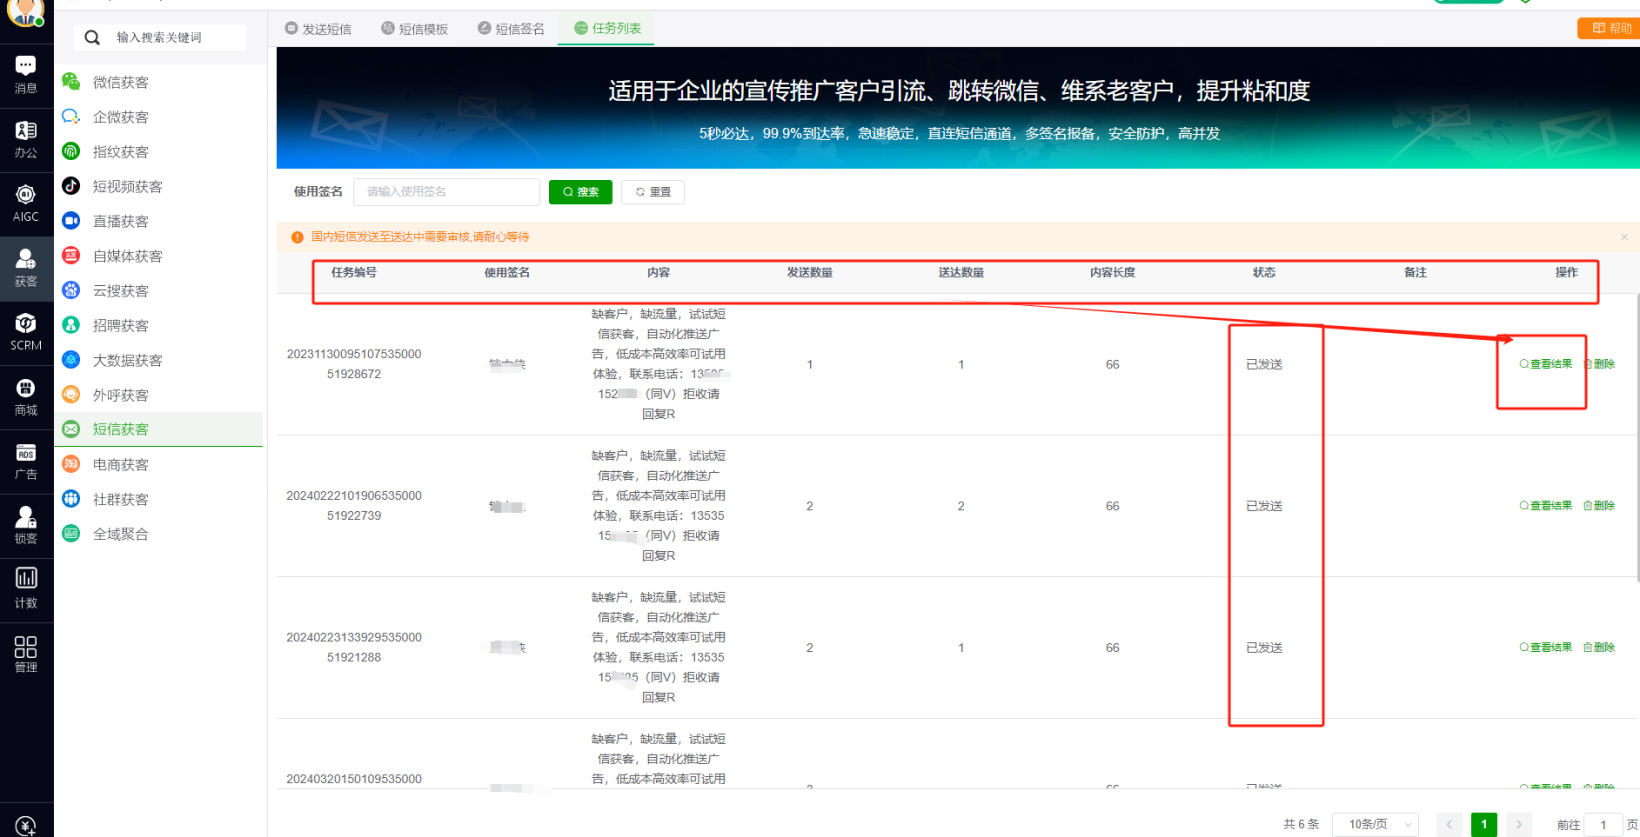The image size is (1640, 837).
Task: Dismiss the orange review notice banner
Action: (x=1624, y=237)
